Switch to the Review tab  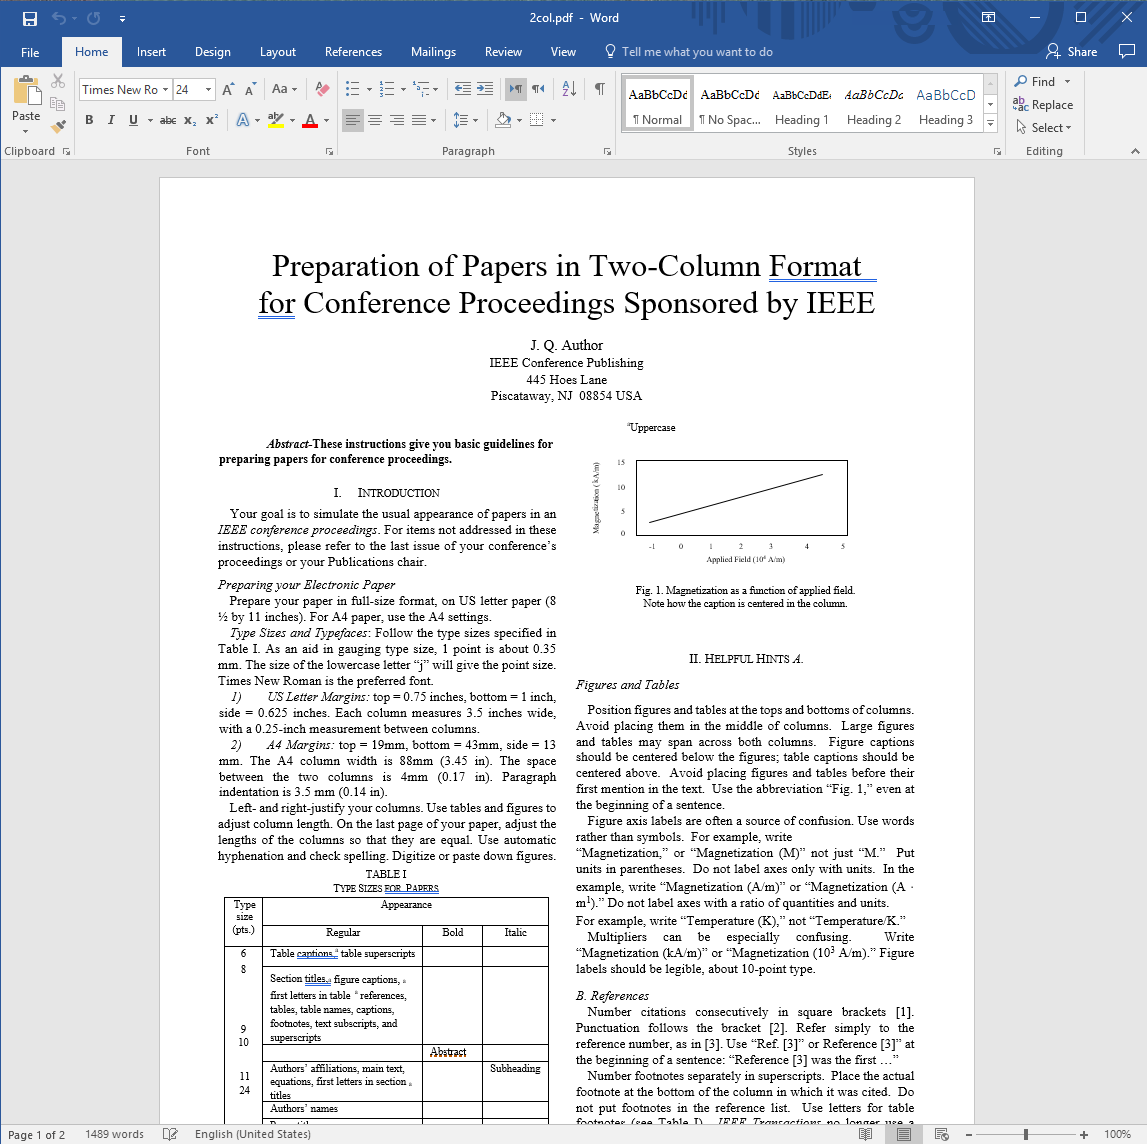(503, 52)
